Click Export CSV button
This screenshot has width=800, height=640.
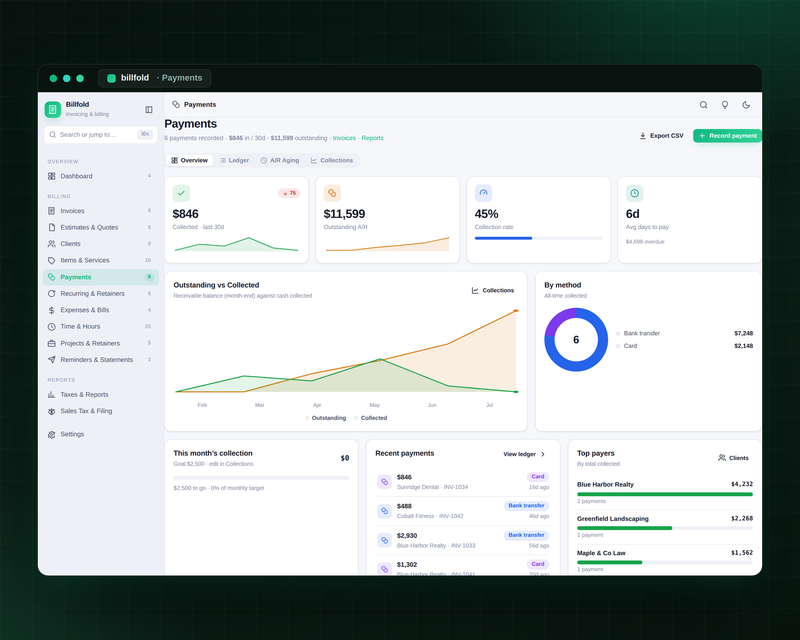pyautogui.click(x=661, y=136)
